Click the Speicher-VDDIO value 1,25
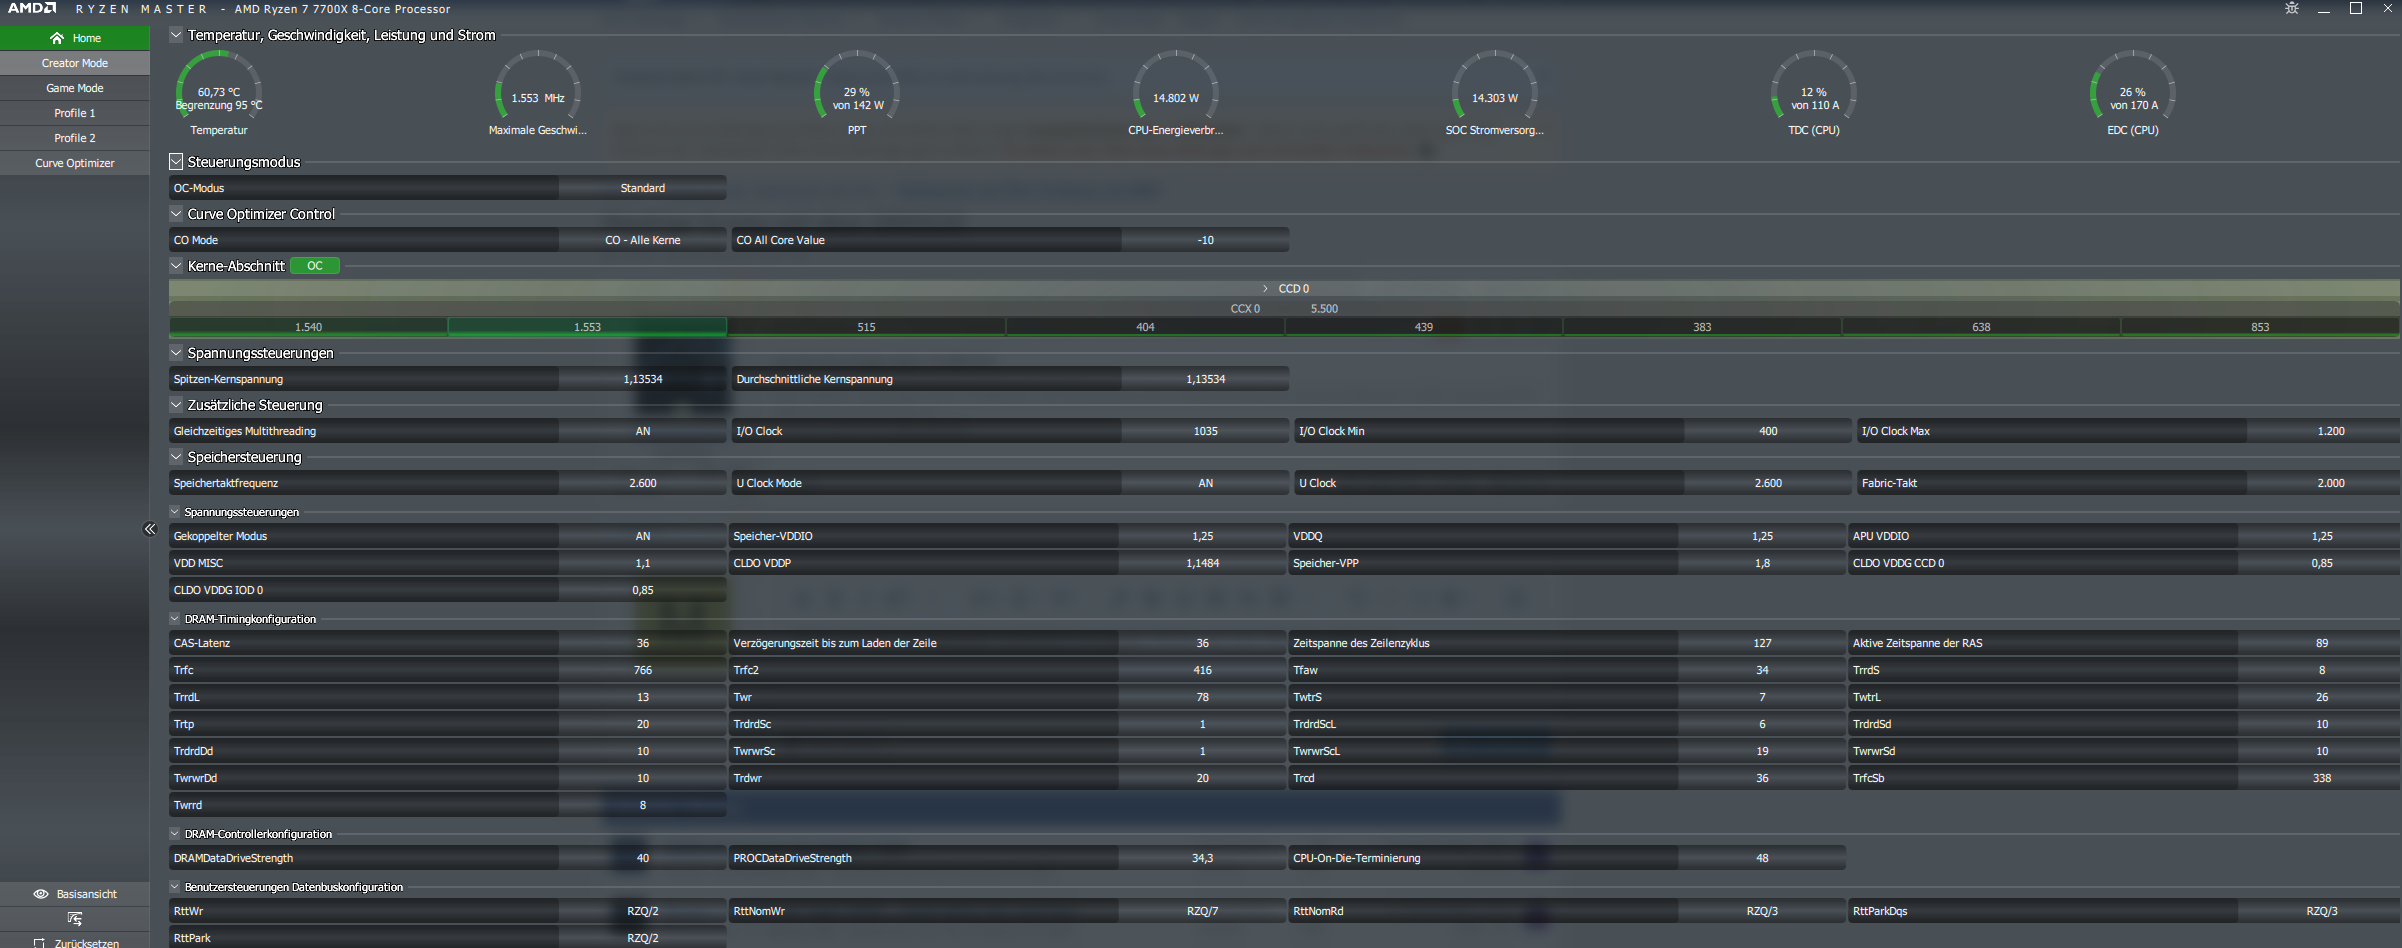Screen dimensions: 2402x948 coord(1203,536)
